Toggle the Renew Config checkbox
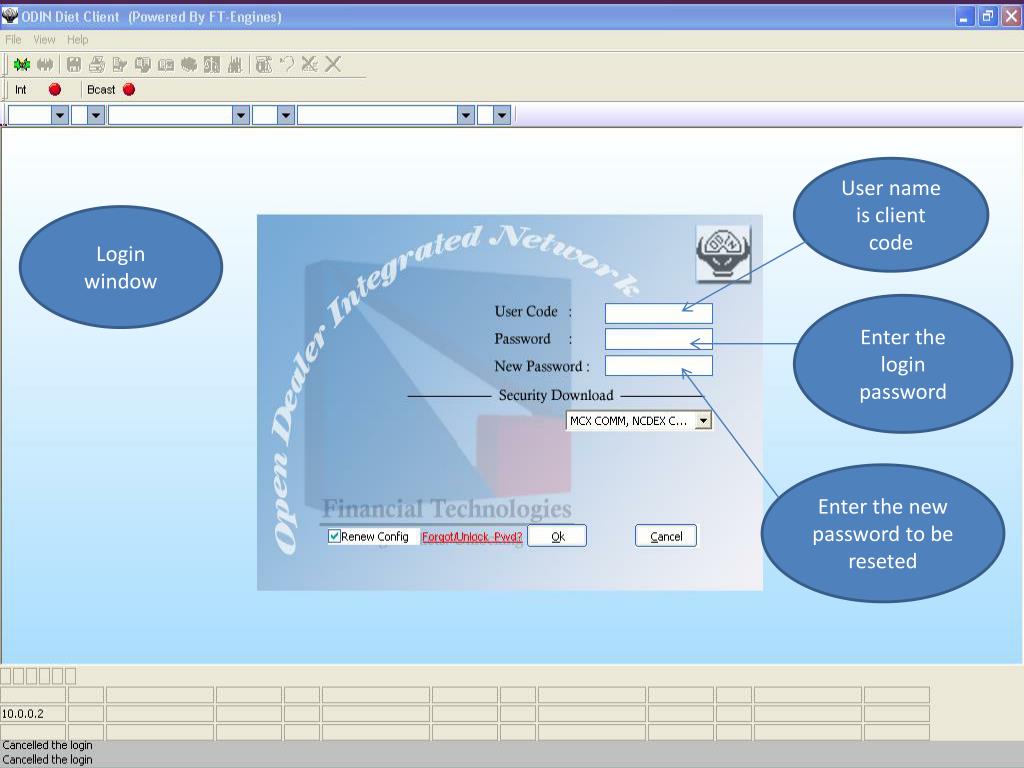This screenshot has width=1024, height=768. point(334,536)
